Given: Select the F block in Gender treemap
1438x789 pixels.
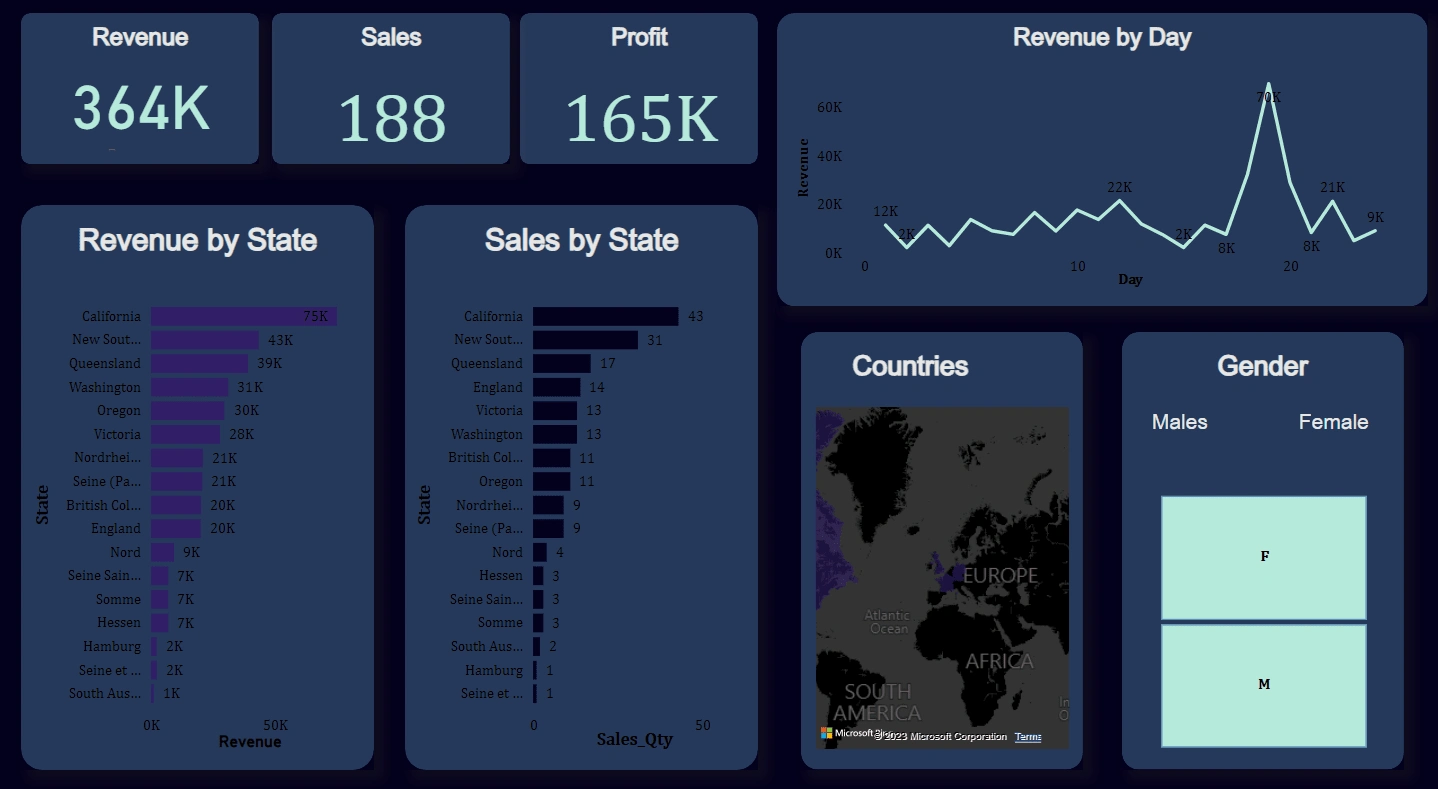Looking at the screenshot, I should click(x=1264, y=557).
